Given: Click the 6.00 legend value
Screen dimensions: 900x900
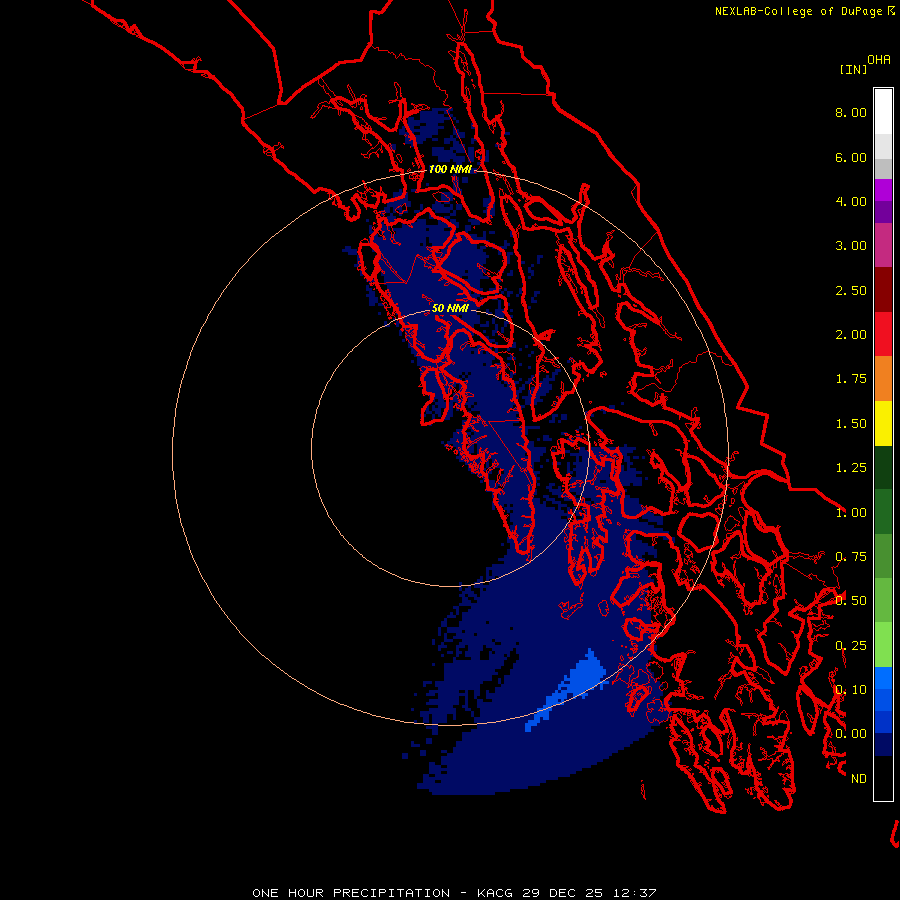Looking at the screenshot, I should pos(851,157).
